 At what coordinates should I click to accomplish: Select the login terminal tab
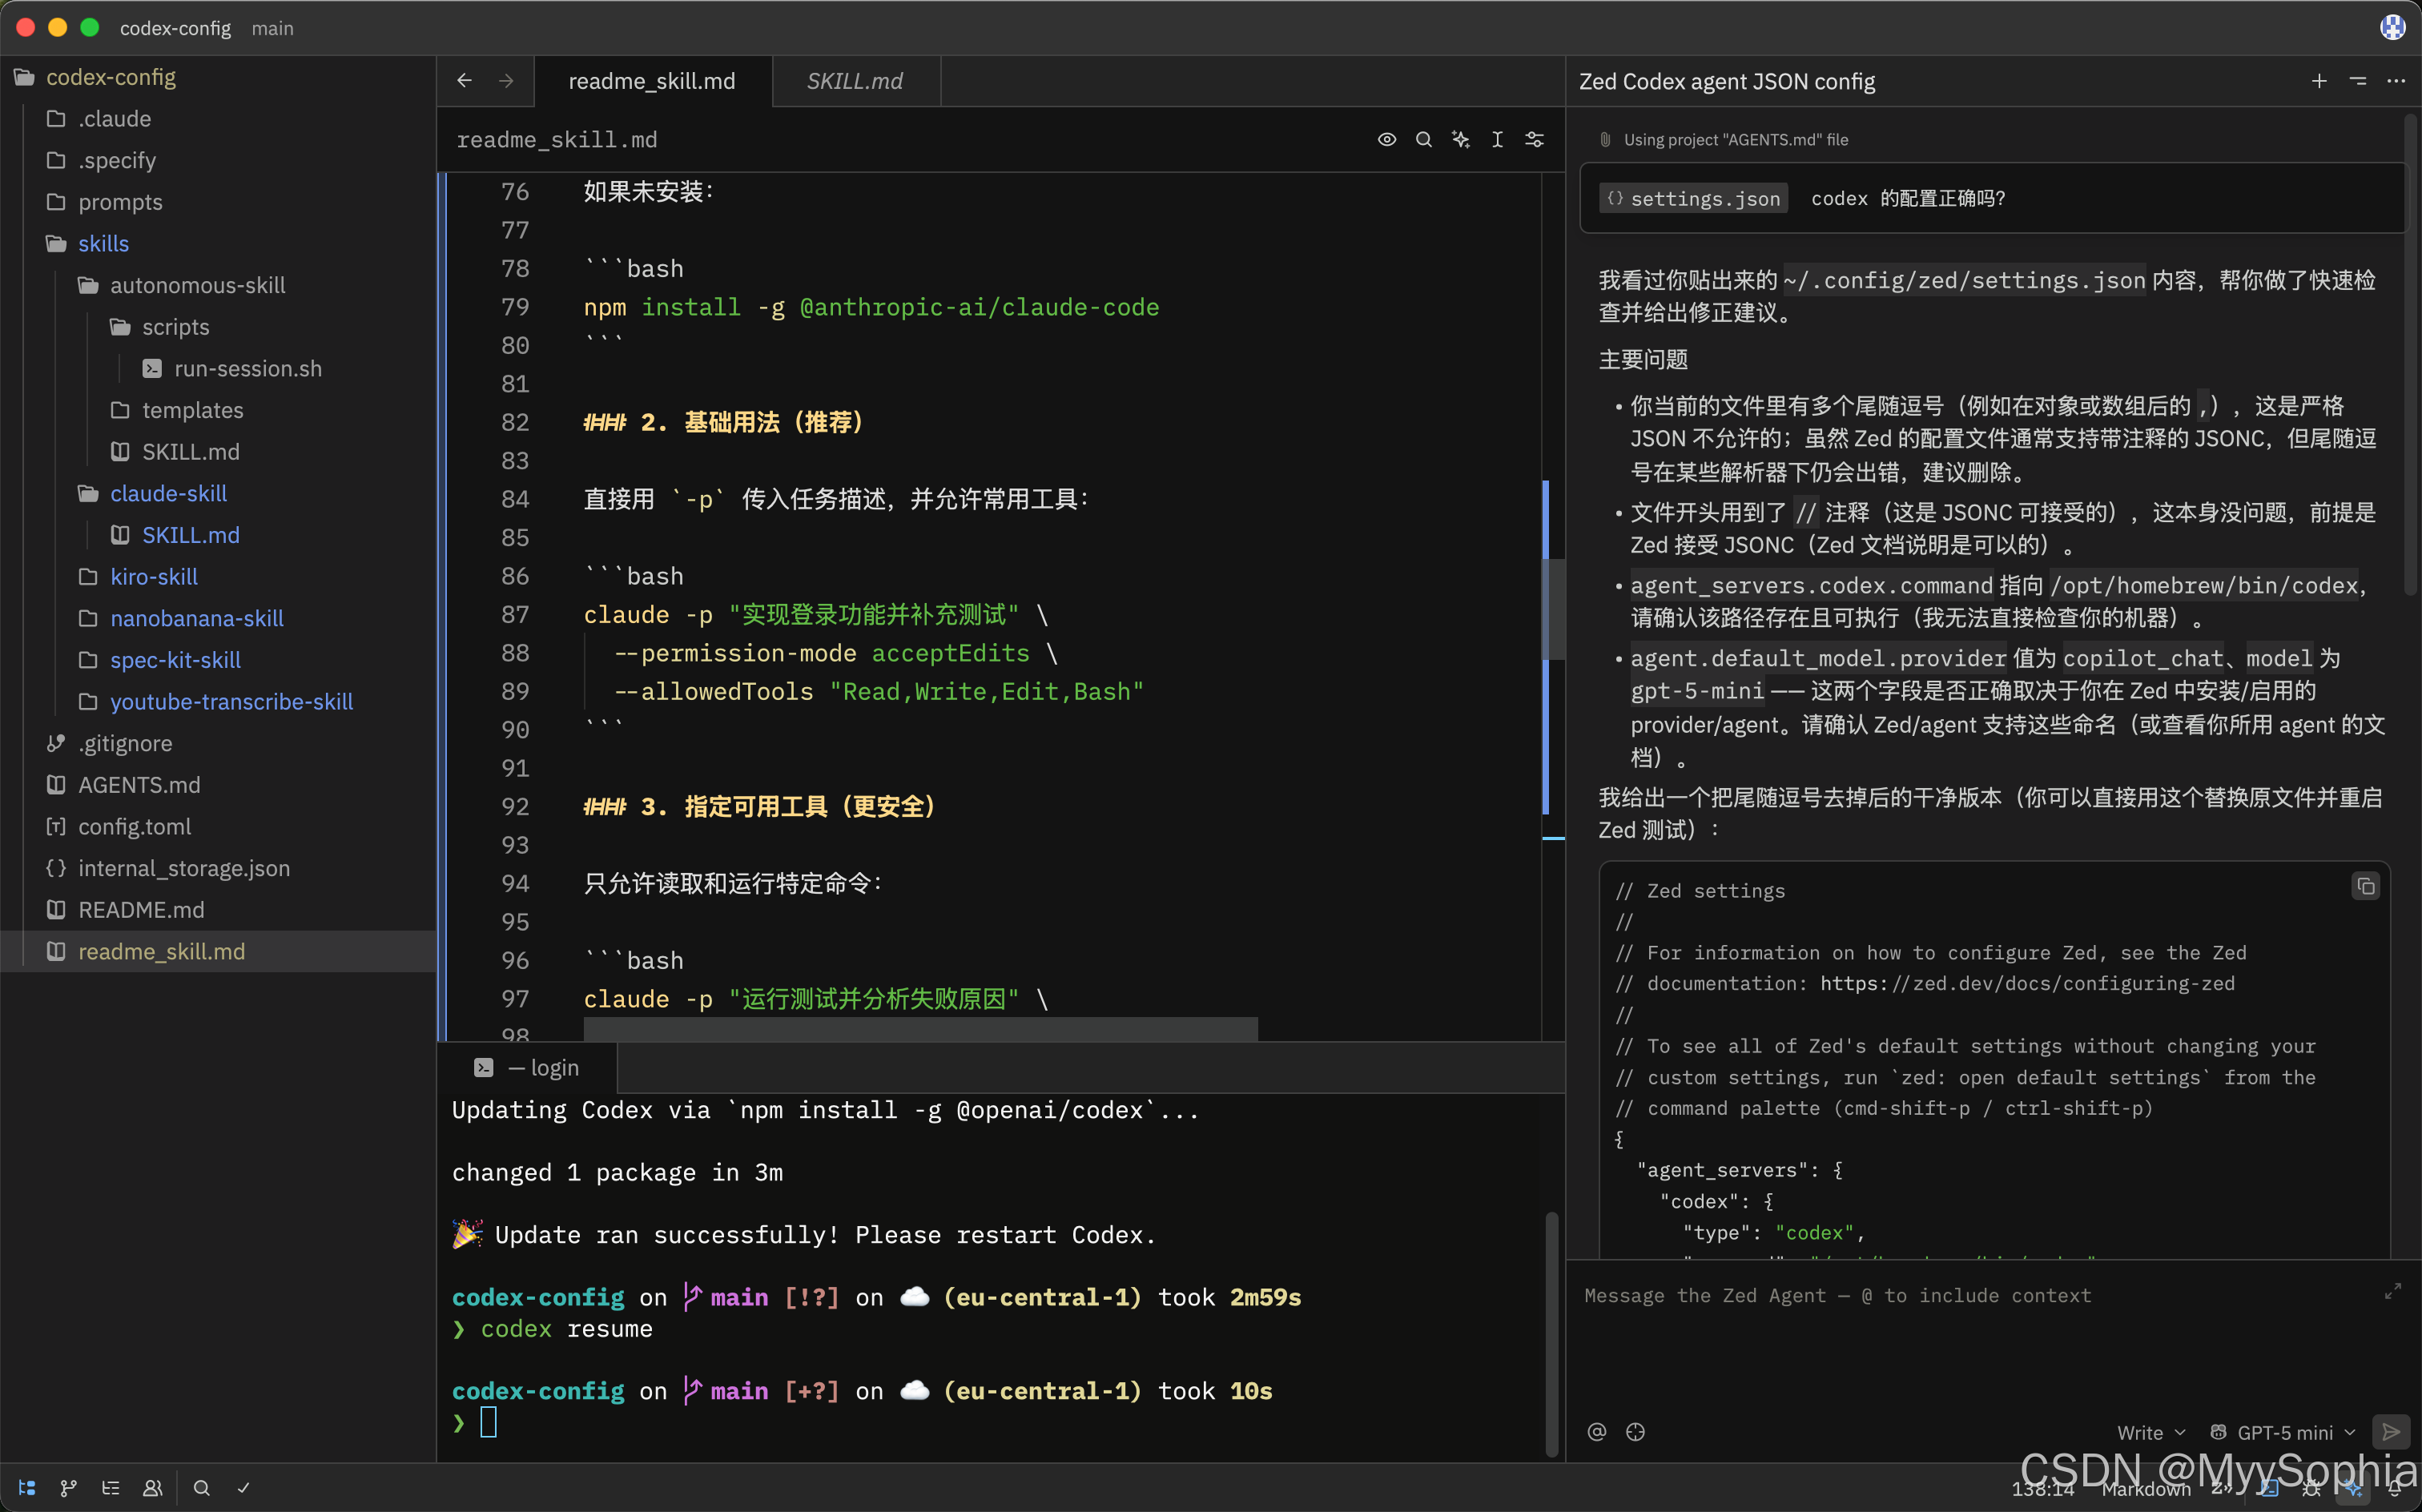pos(531,1067)
